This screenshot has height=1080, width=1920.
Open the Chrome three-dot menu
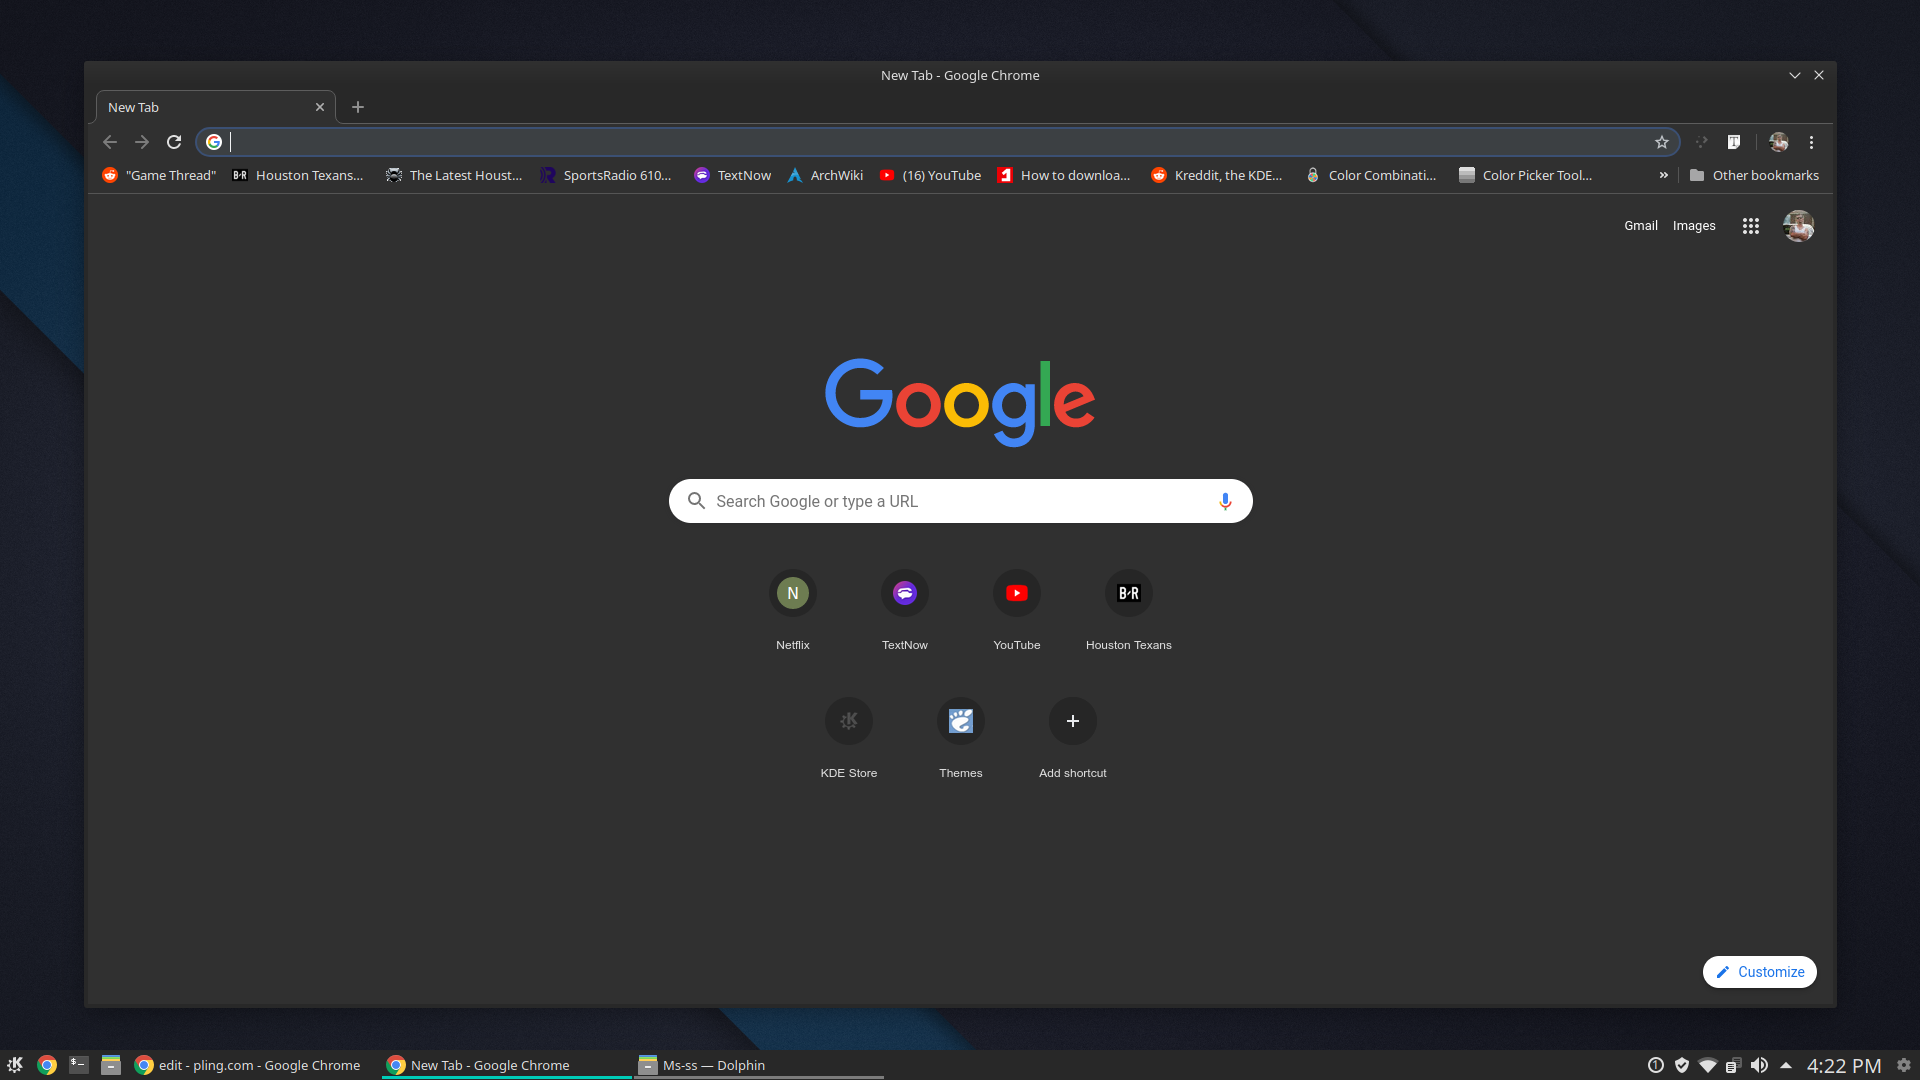click(1811, 142)
